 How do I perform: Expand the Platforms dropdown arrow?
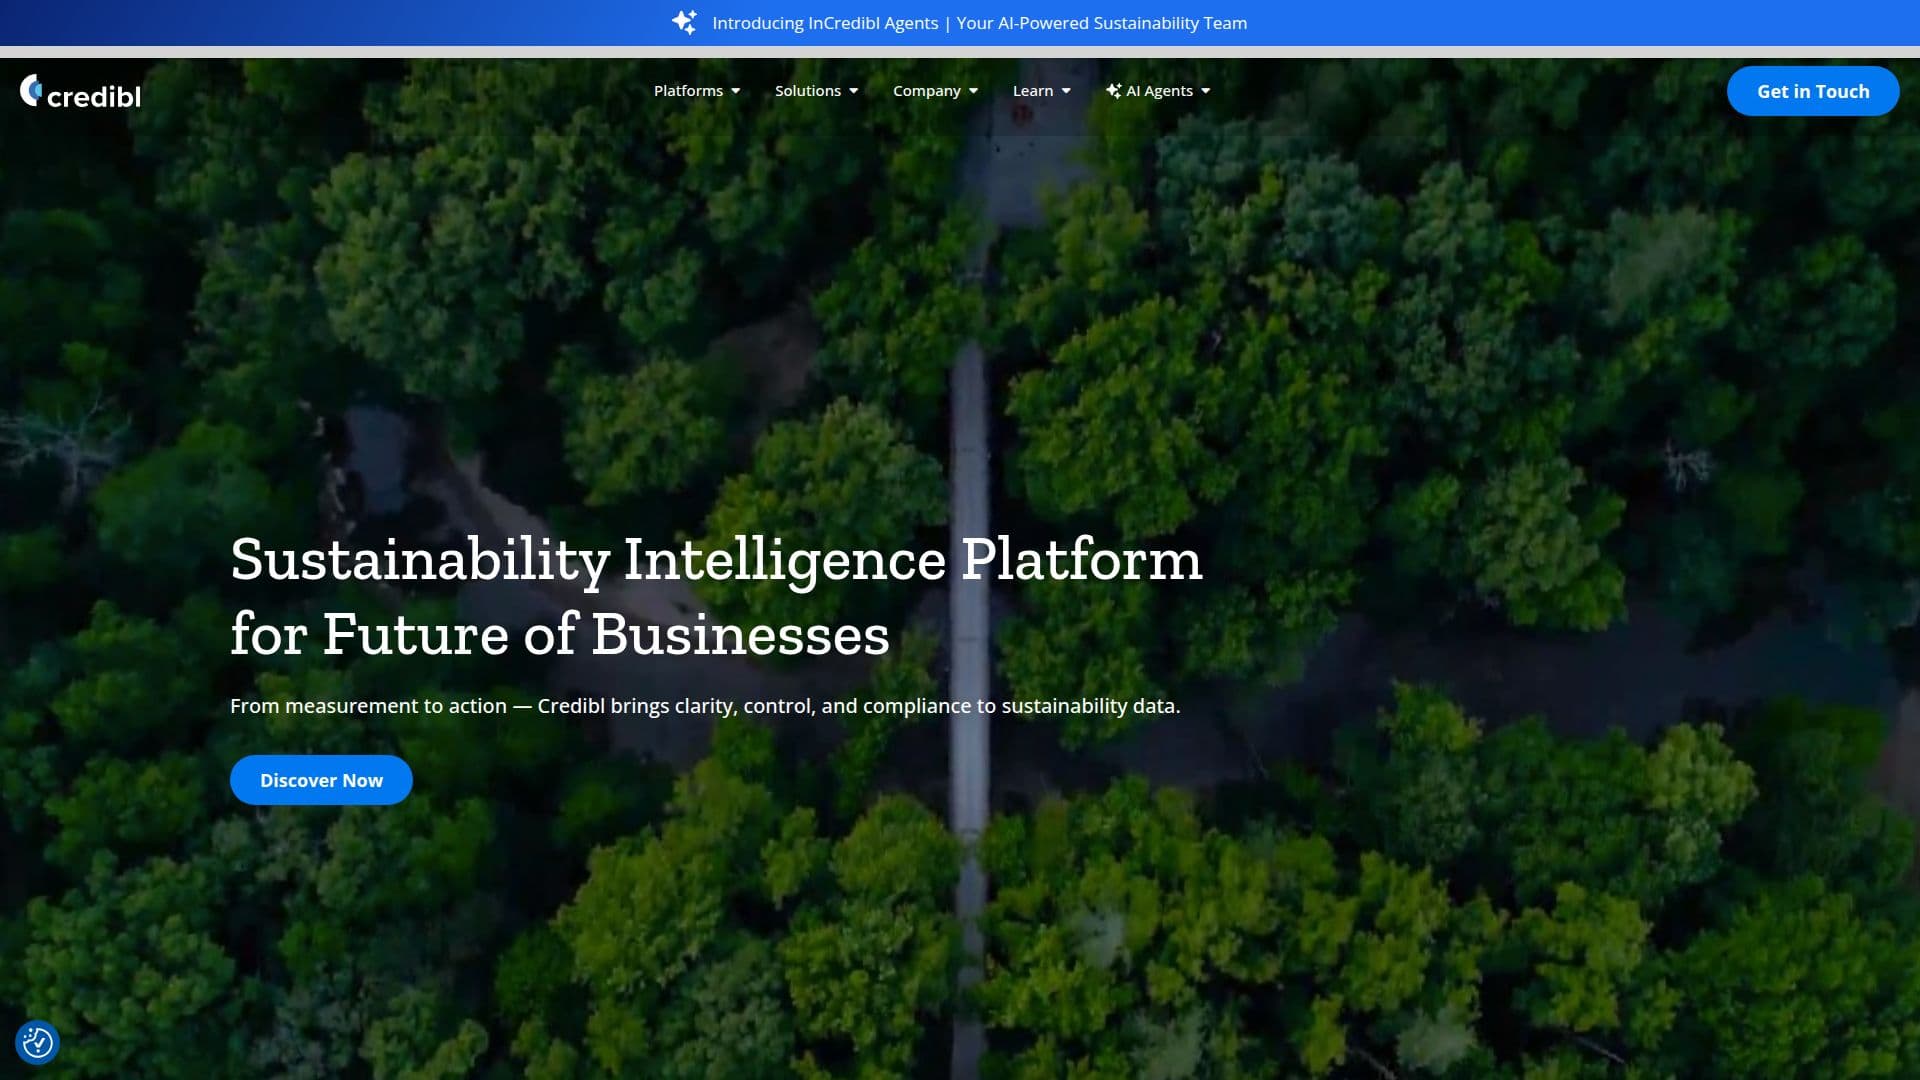coord(736,91)
